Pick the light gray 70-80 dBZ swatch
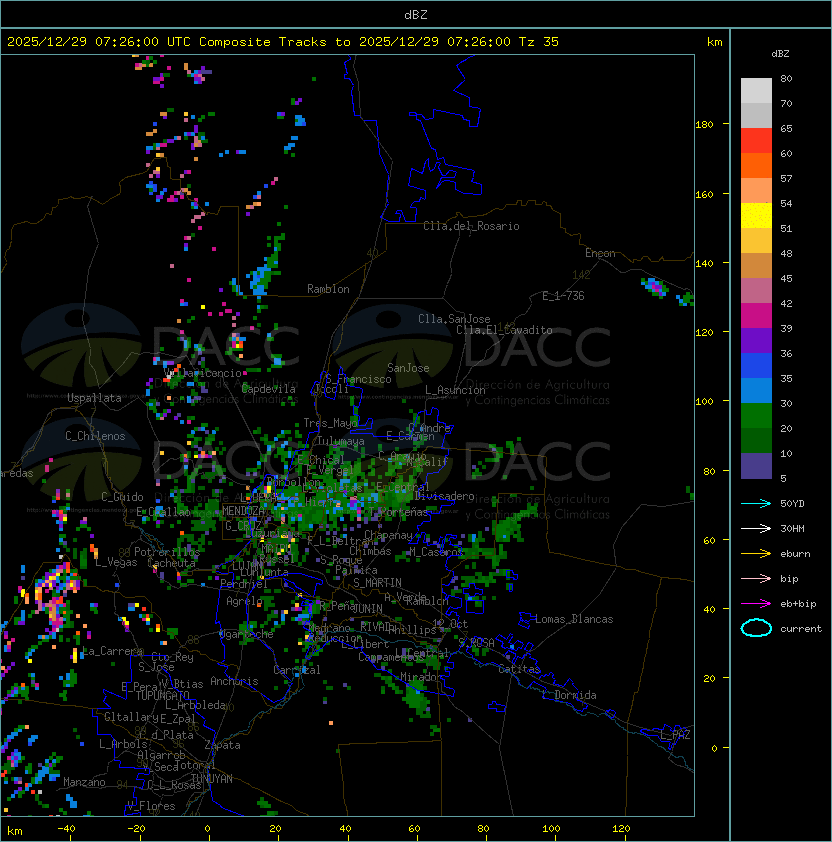 pyautogui.click(x=756, y=90)
